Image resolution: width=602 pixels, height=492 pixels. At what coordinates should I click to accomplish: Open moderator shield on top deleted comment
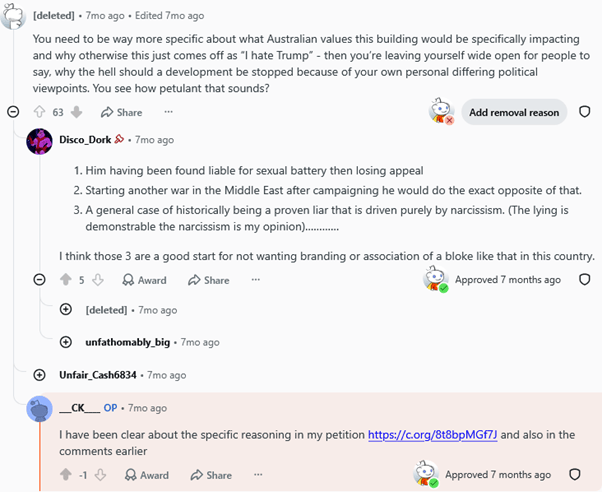coord(584,112)
